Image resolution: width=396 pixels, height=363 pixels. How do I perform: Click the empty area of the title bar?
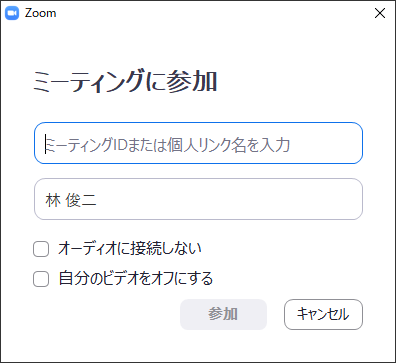click(213, 13)
